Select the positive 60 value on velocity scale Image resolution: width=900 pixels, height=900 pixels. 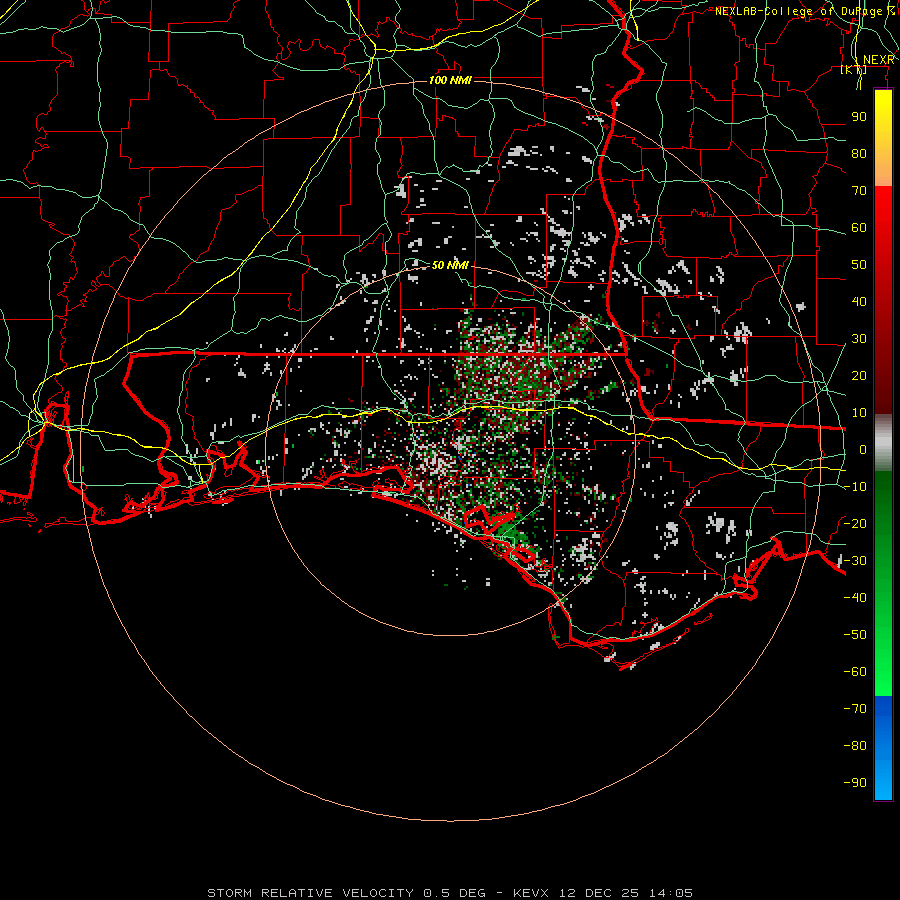pyautogui.click(x=859, y=227)
